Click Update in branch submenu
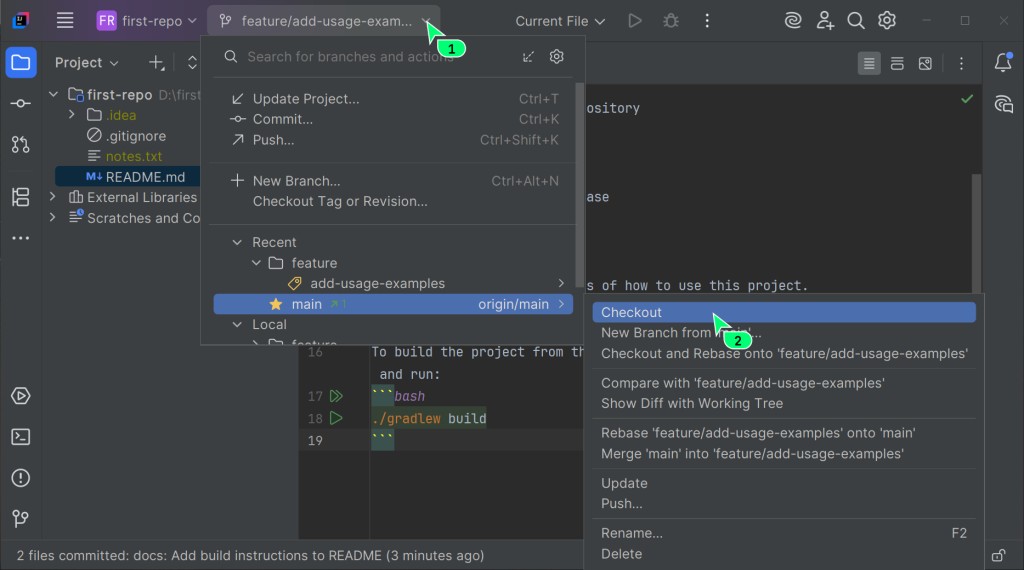Image resolution: width=1024 pixels, height=570 pixels. click(x=784, y=483)
